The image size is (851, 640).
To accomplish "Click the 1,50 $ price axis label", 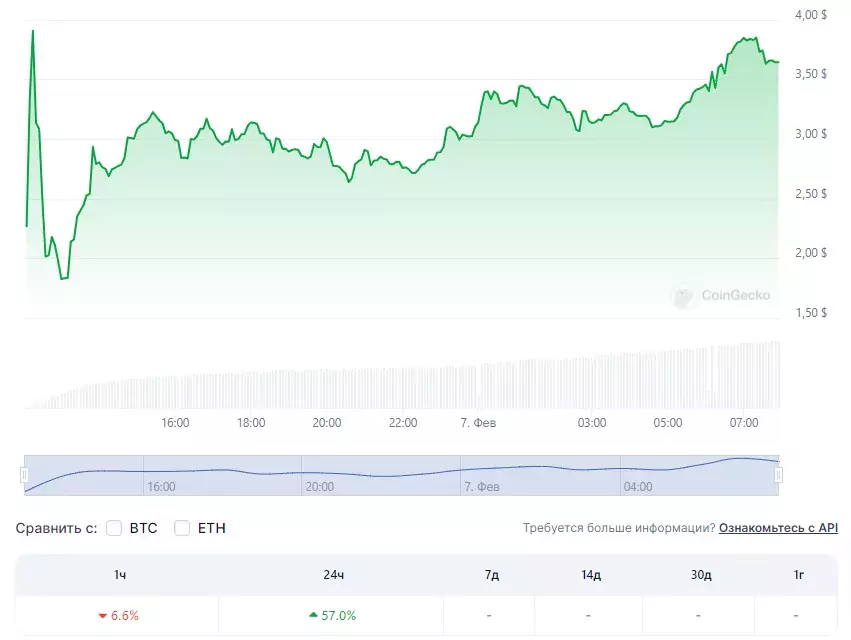I will click(811, 312).
